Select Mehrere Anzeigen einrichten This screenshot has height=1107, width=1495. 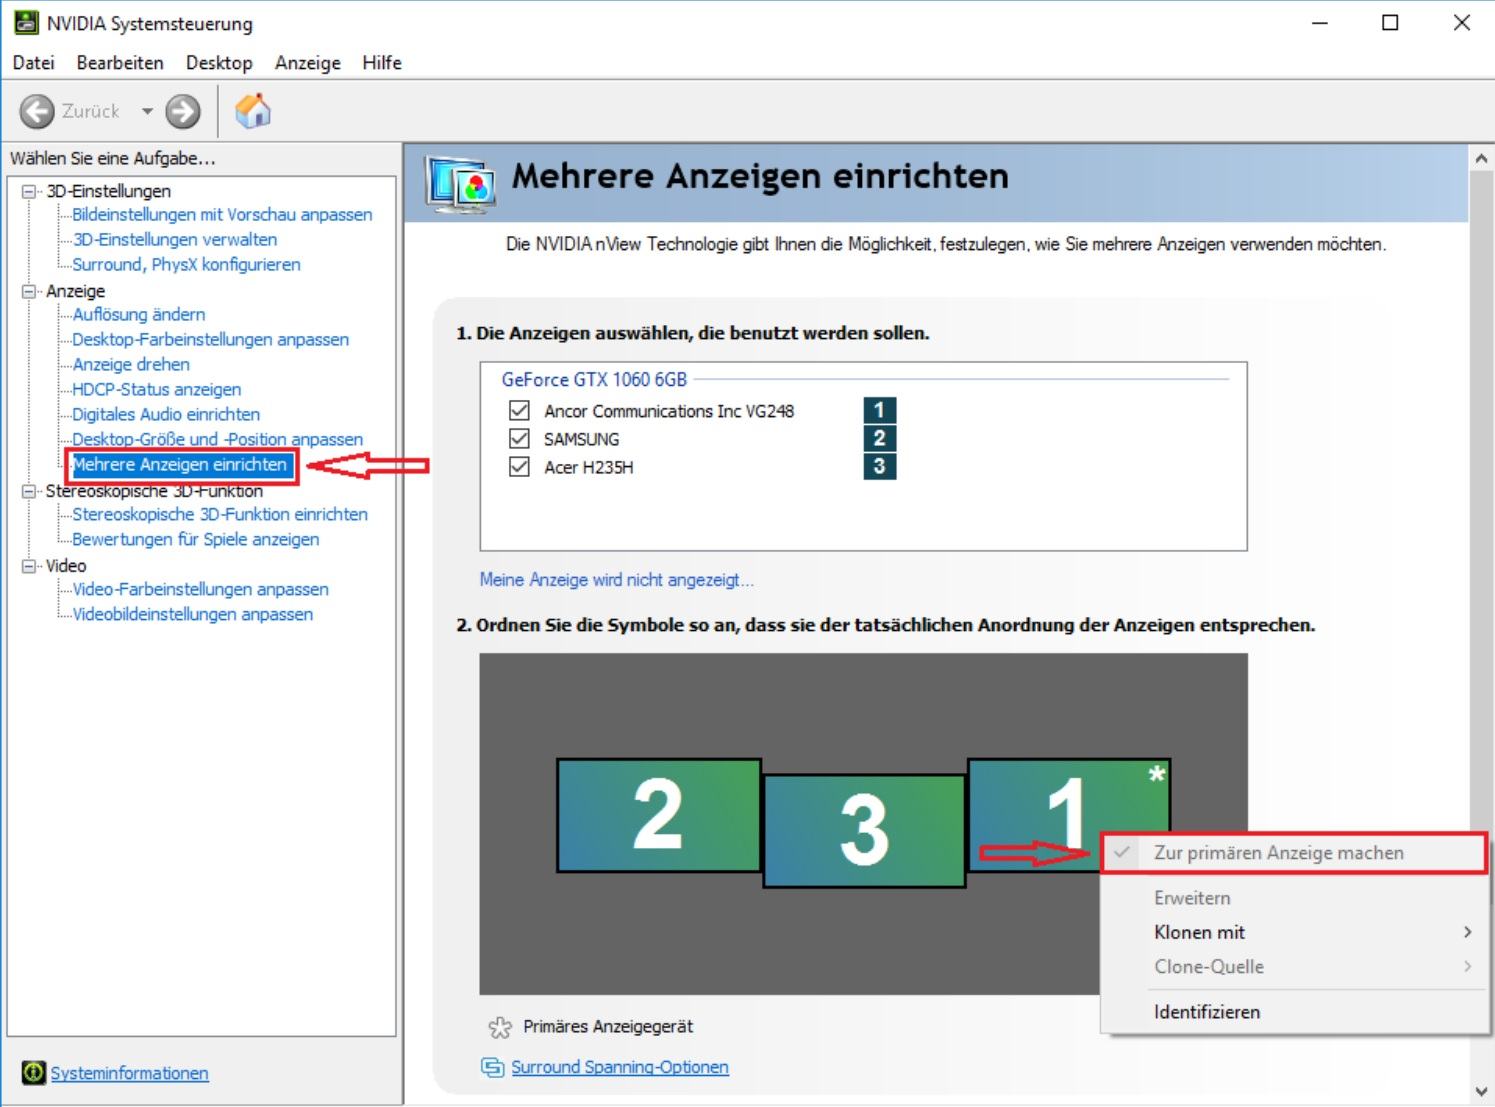[x=180, y=465]
